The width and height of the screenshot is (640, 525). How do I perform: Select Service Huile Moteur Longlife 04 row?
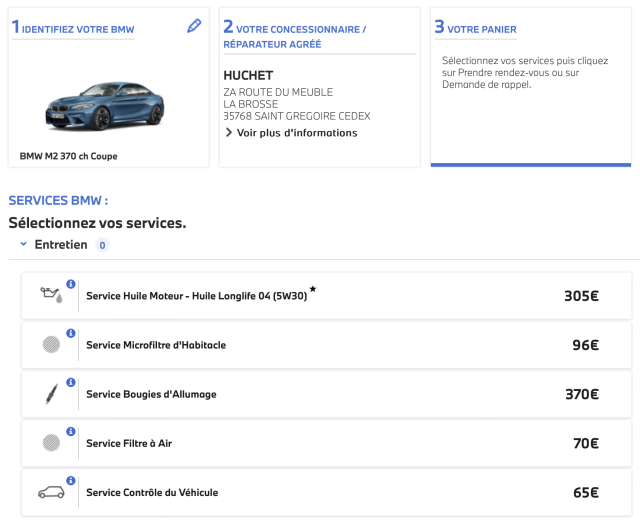[327, 296]
